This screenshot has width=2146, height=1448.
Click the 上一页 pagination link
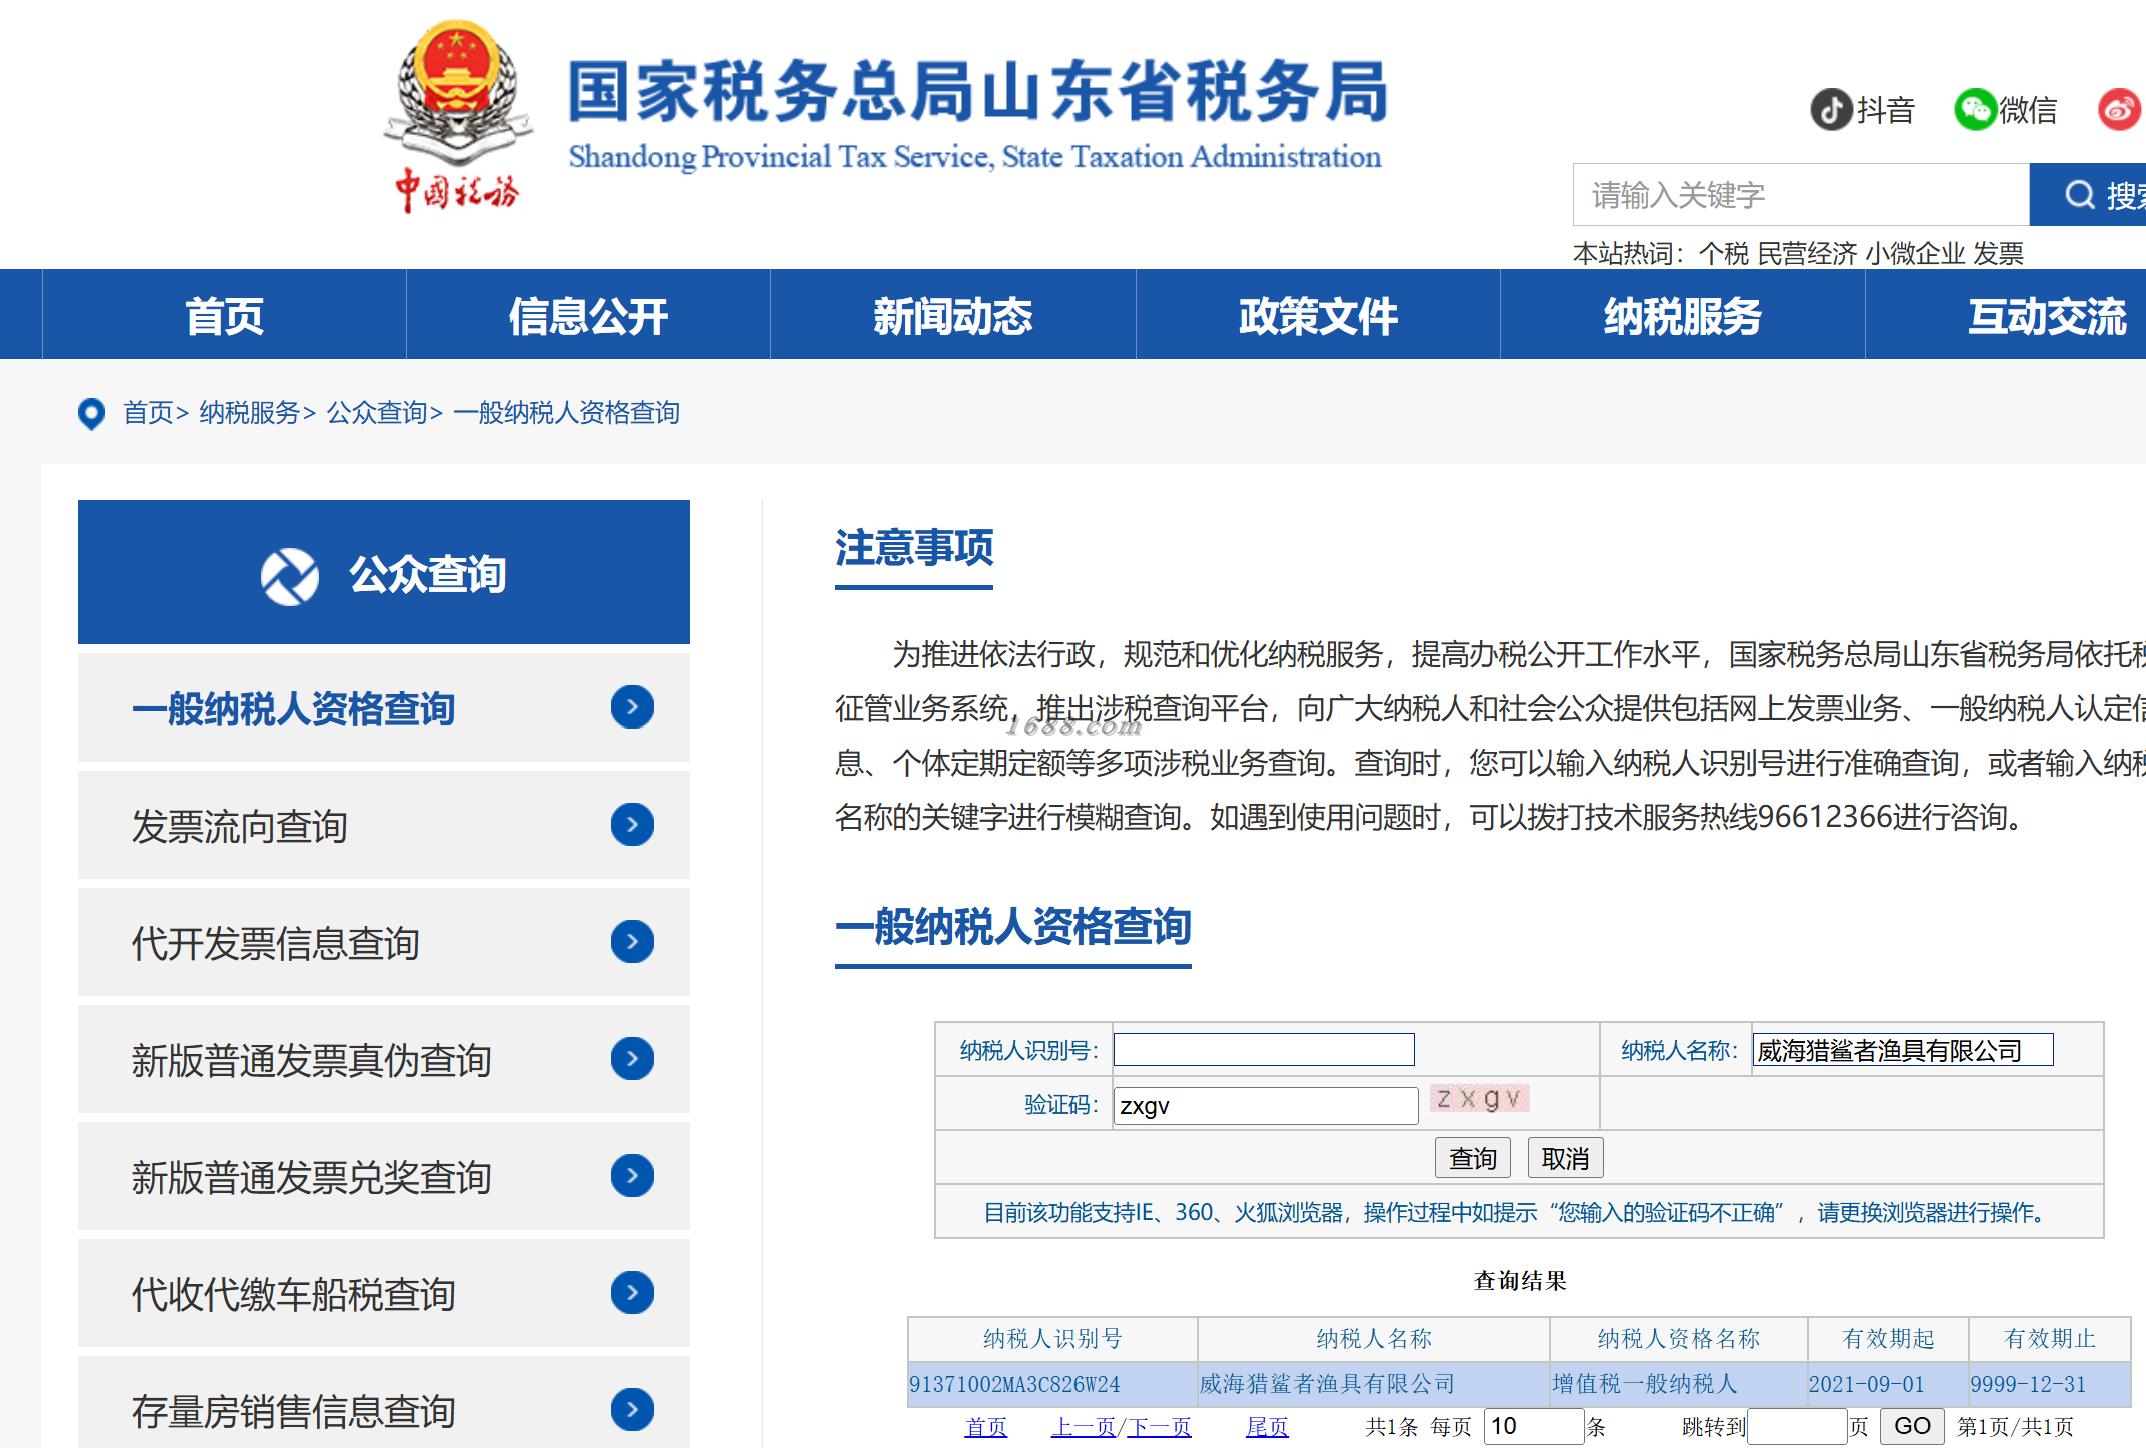click(x=1083, y=1427)
